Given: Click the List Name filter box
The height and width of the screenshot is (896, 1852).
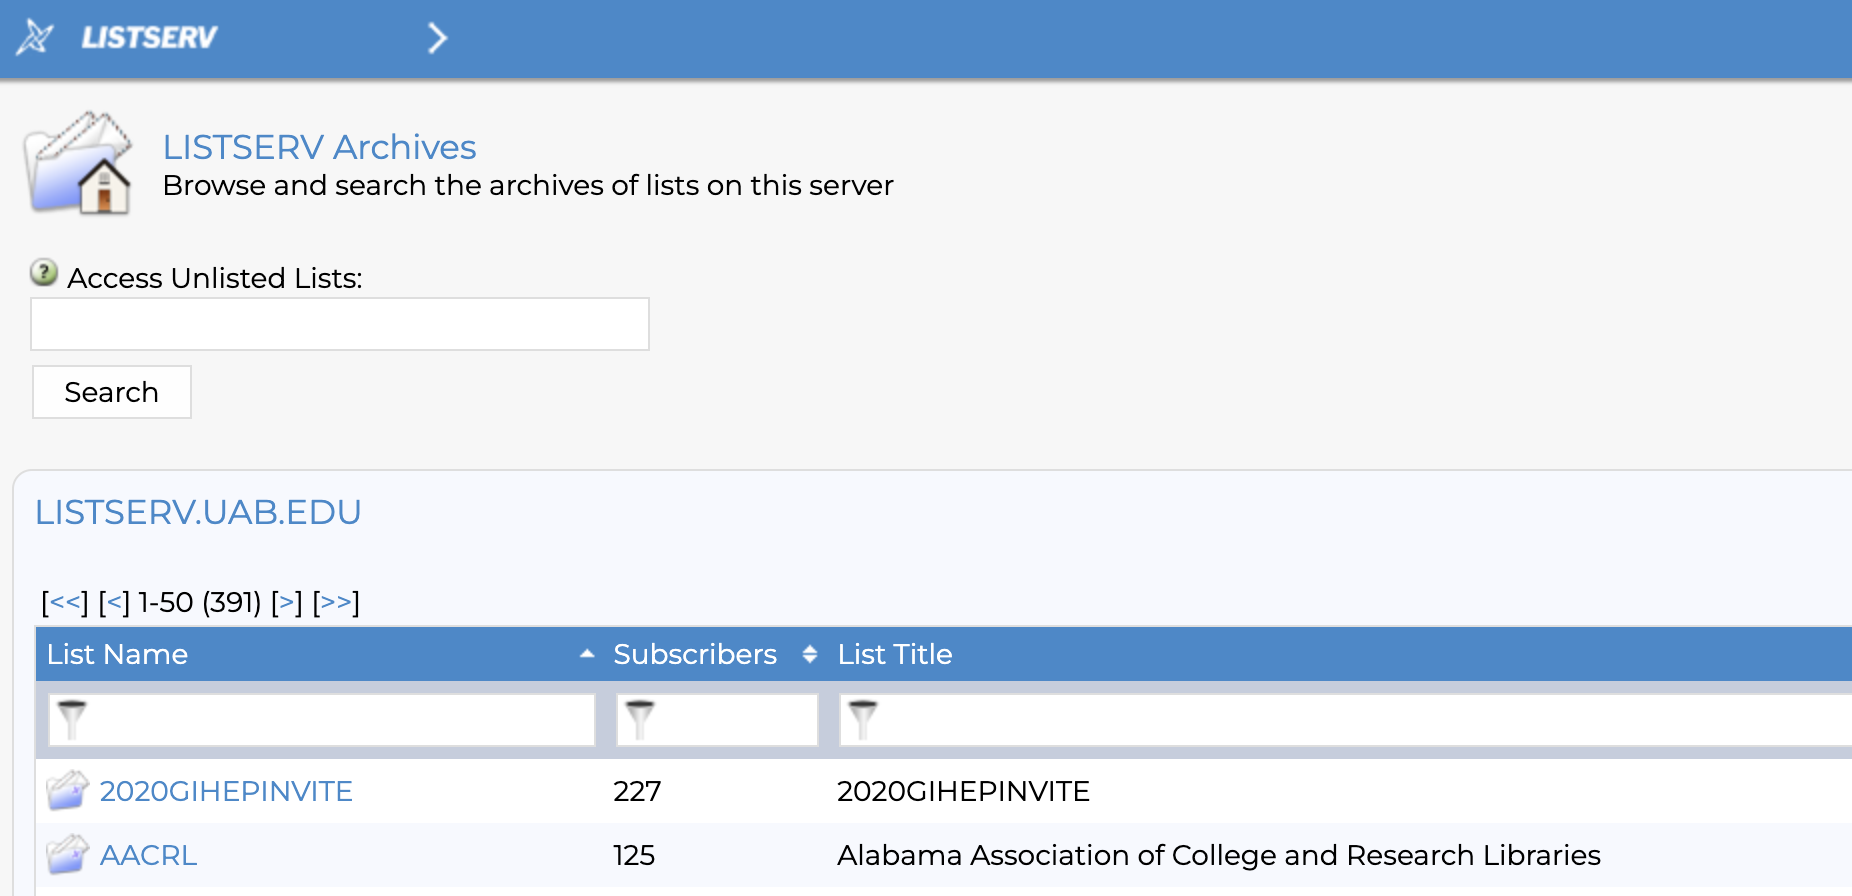Looking at the screenshot, I should (x=322, y=720).
